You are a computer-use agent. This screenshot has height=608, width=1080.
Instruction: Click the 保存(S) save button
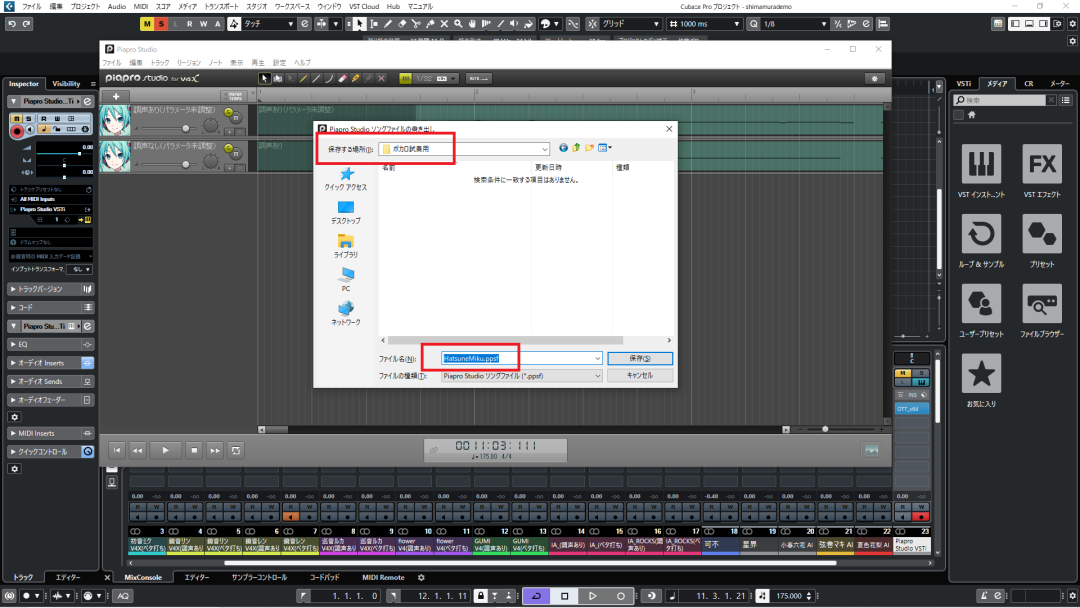(640, 359)
